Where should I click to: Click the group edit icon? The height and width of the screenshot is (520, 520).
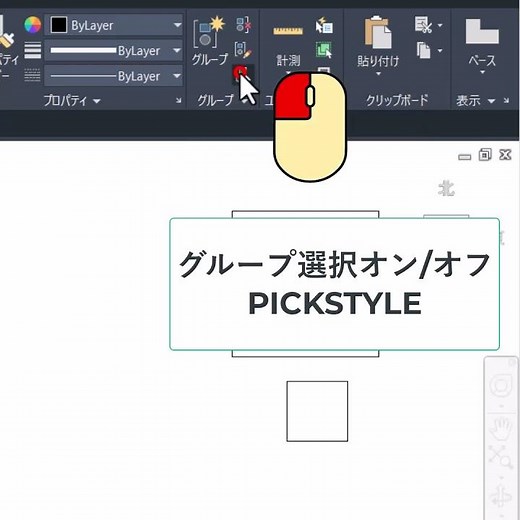(244, 50)
